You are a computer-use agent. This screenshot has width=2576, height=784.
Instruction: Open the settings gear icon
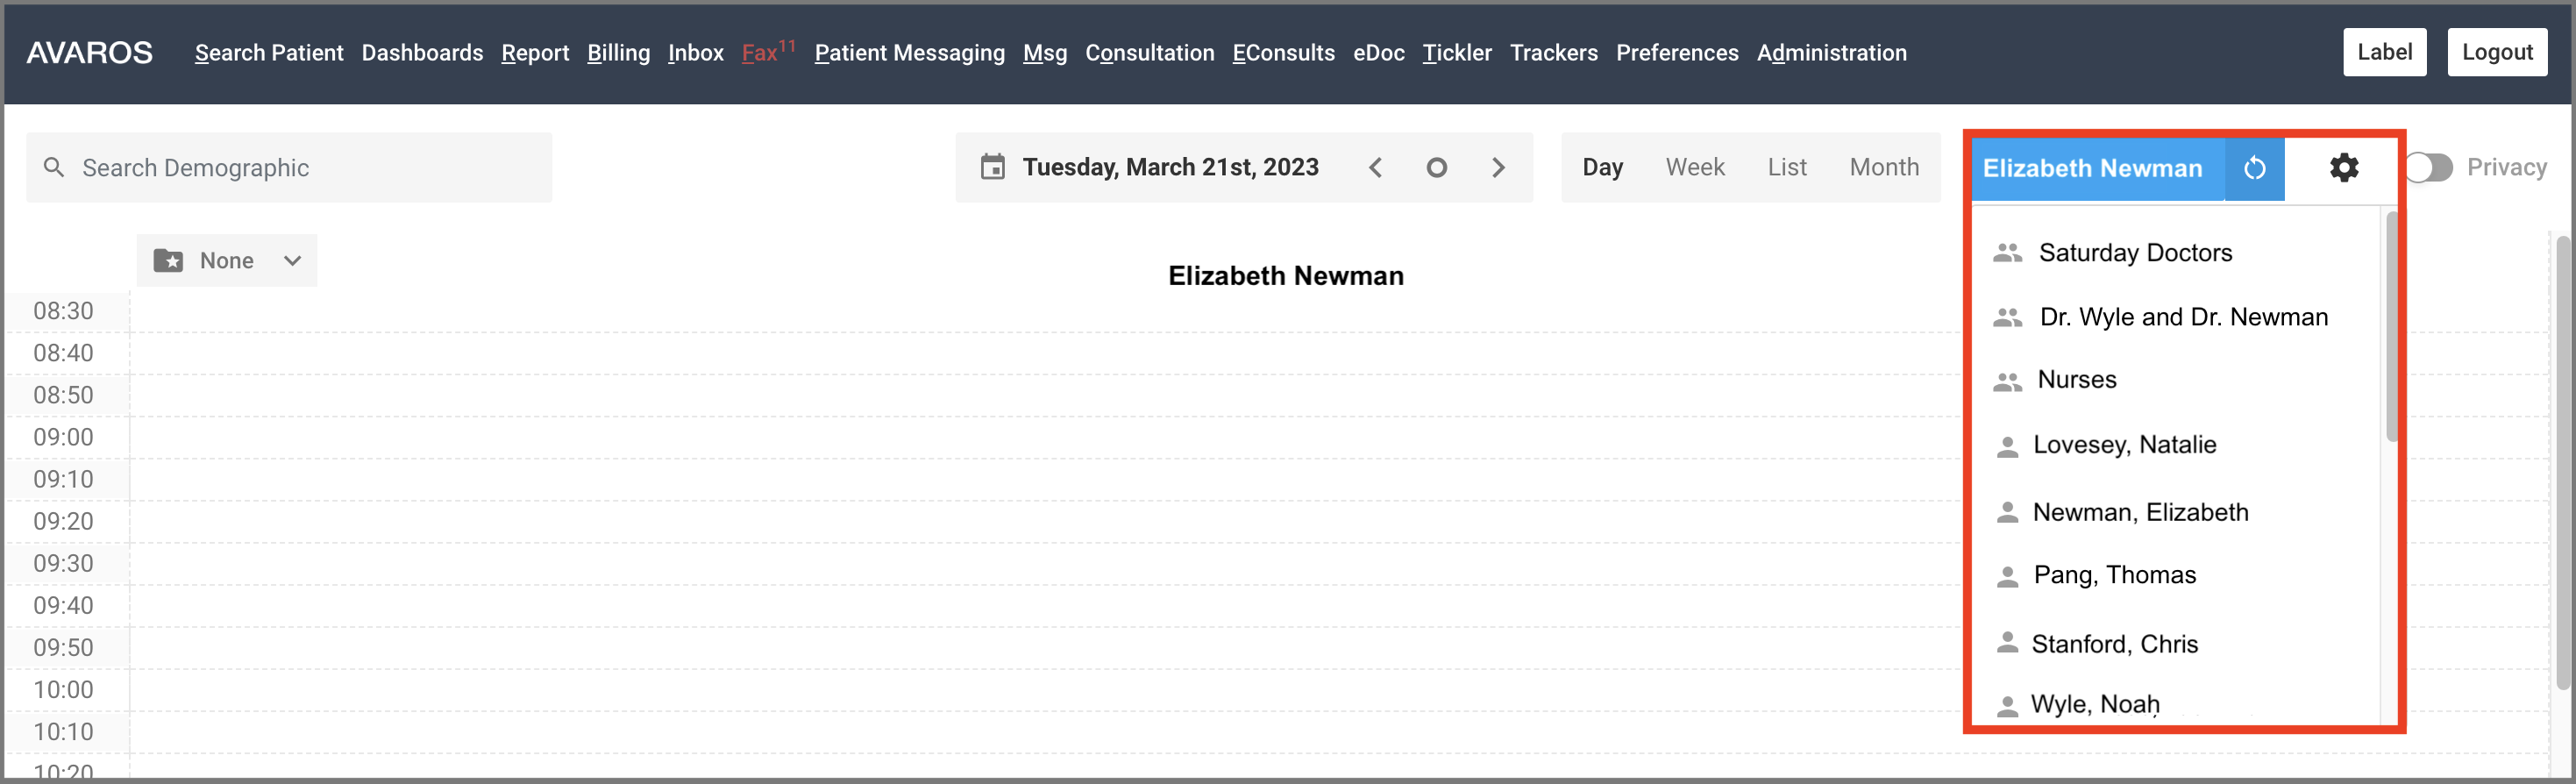2344,168
